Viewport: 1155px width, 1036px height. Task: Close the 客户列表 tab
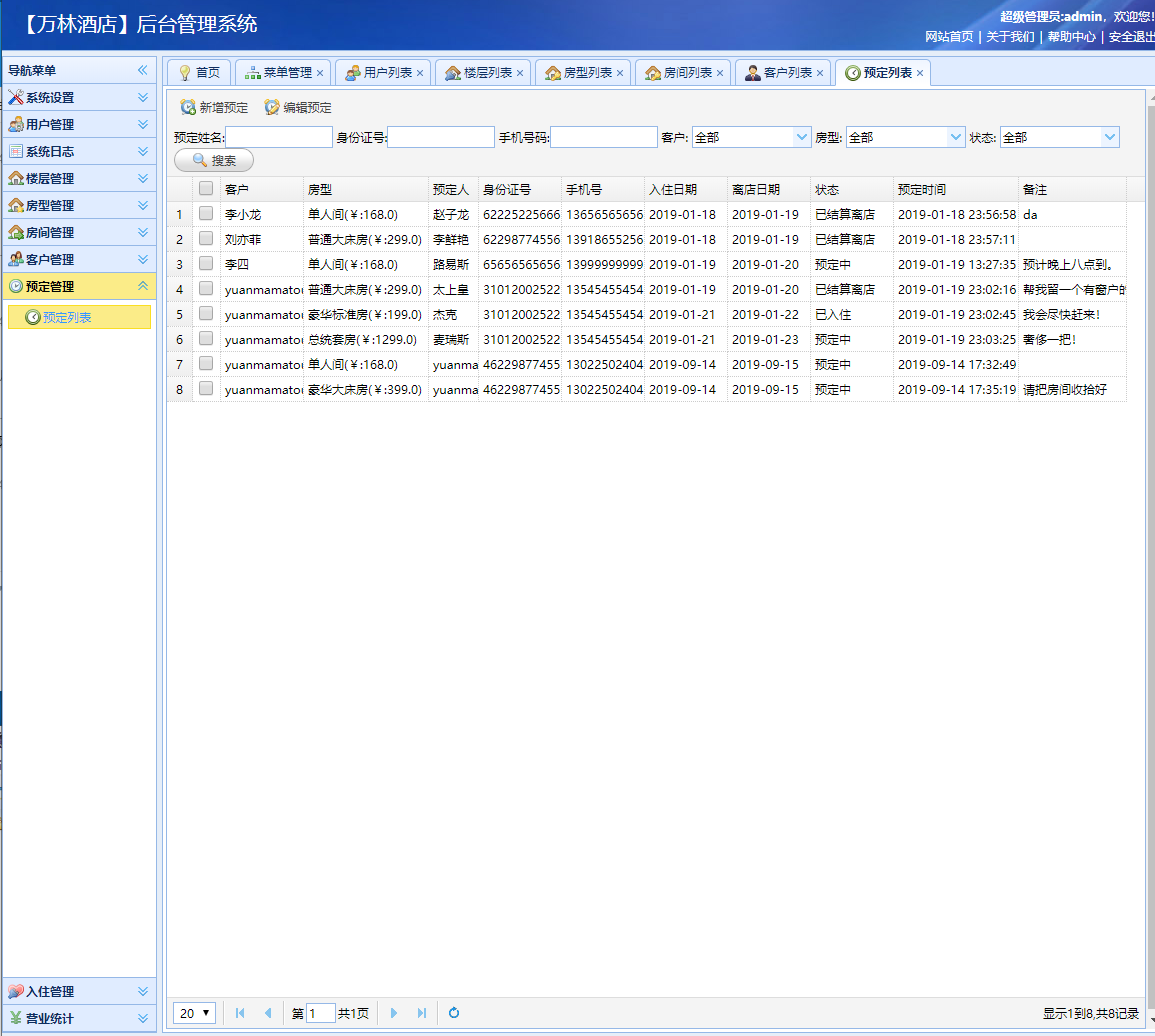[820, 73]
